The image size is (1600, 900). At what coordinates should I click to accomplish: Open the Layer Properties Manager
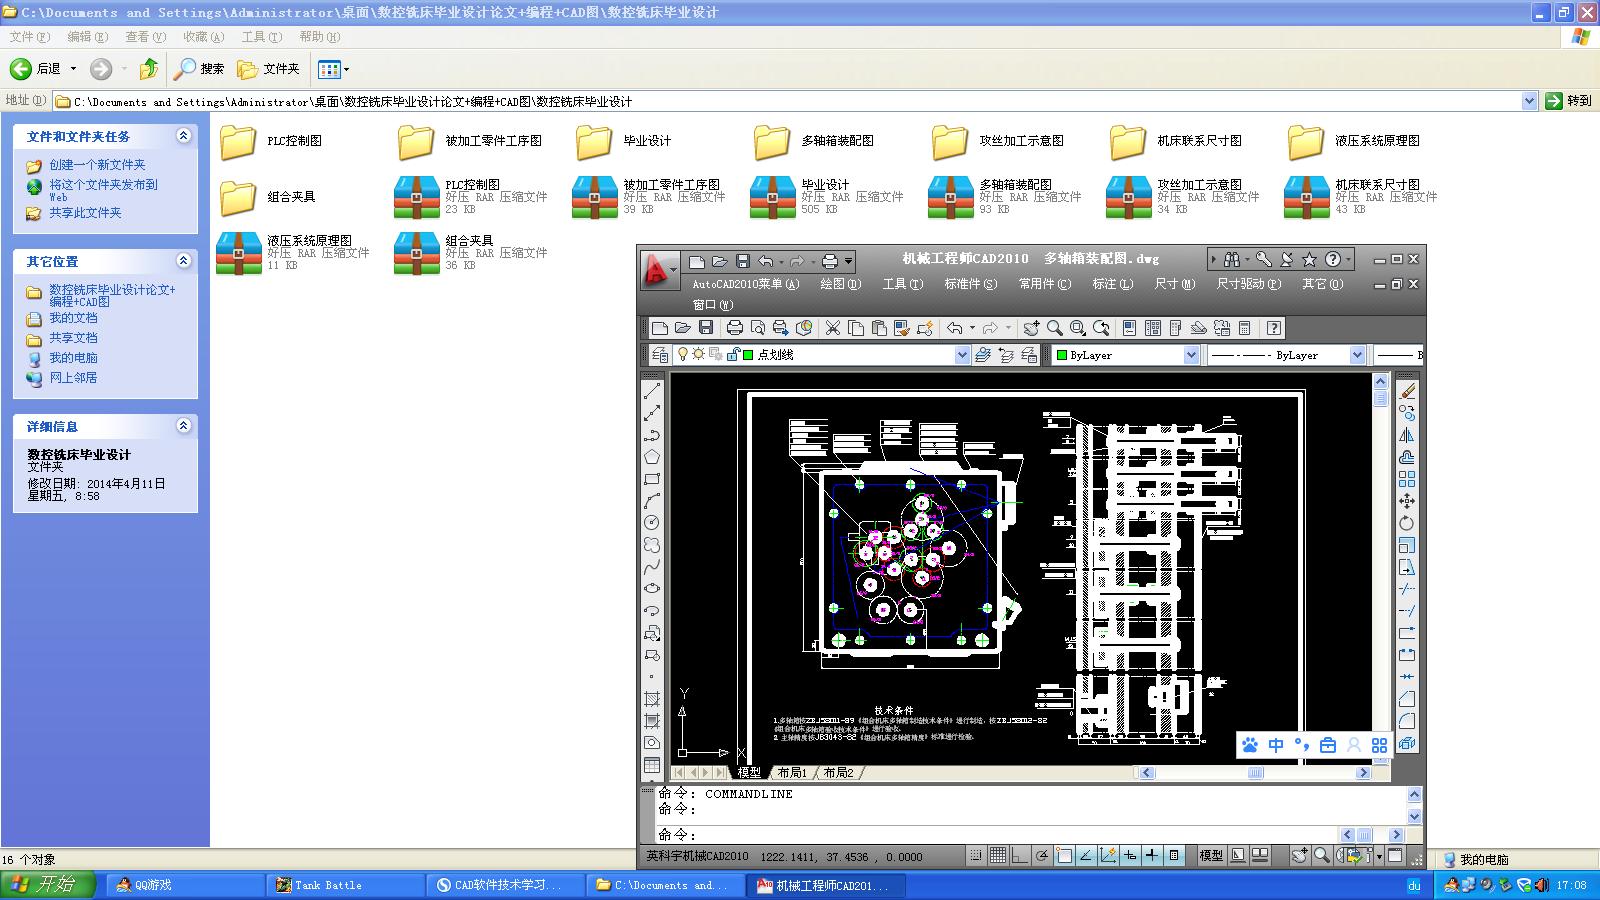click(x=660, y=354)
